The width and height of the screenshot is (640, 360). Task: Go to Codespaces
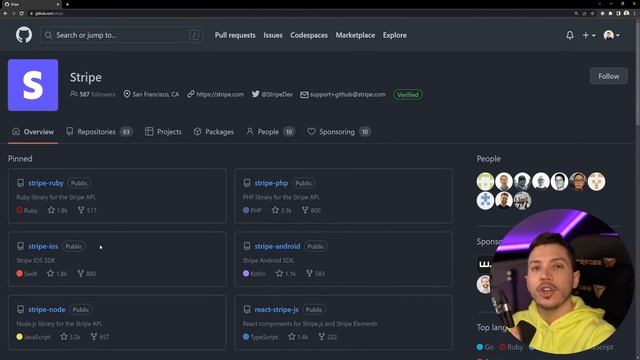[x=309, y=35]
